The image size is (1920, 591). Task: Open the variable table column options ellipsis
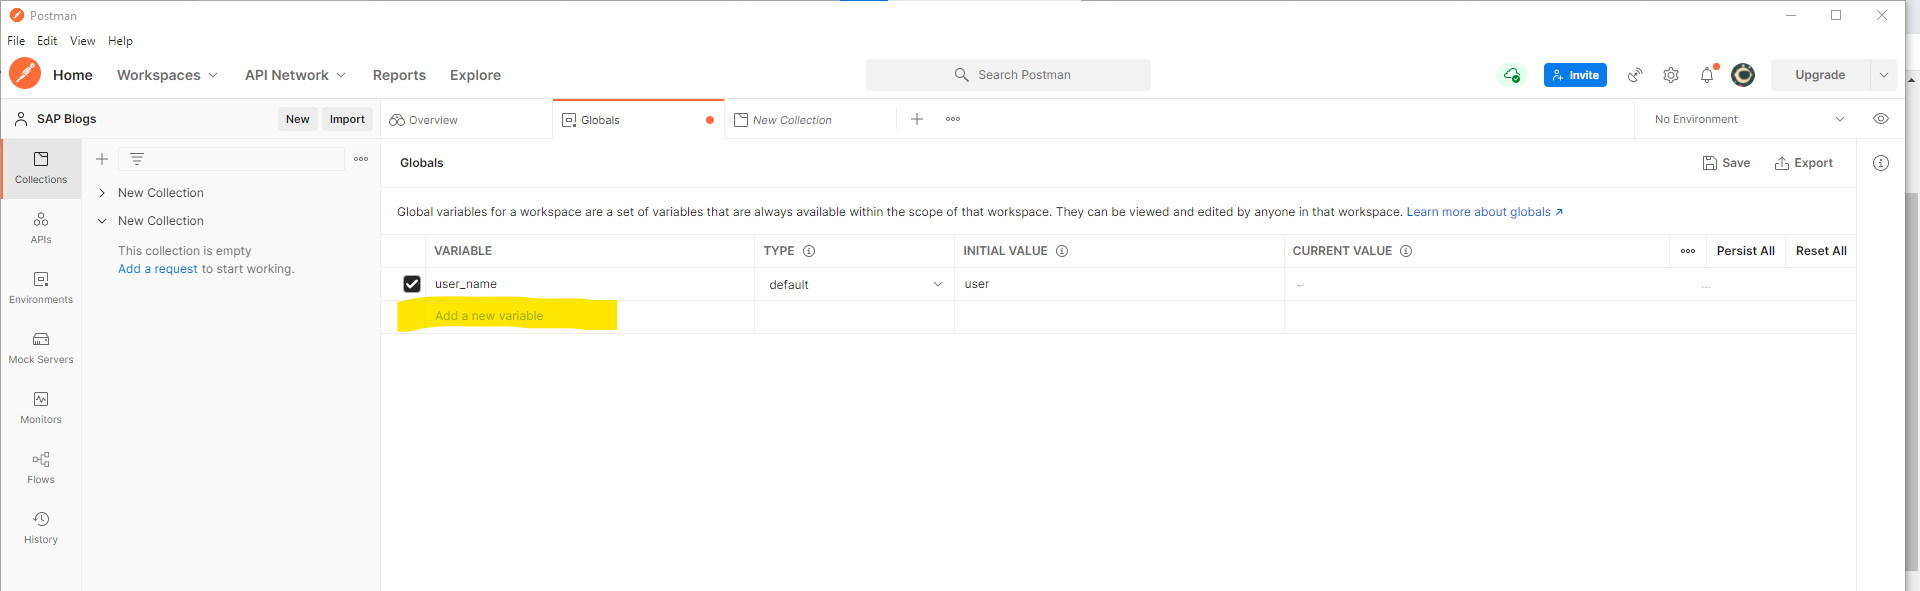pyautogui.click(x=1688, y=251)
